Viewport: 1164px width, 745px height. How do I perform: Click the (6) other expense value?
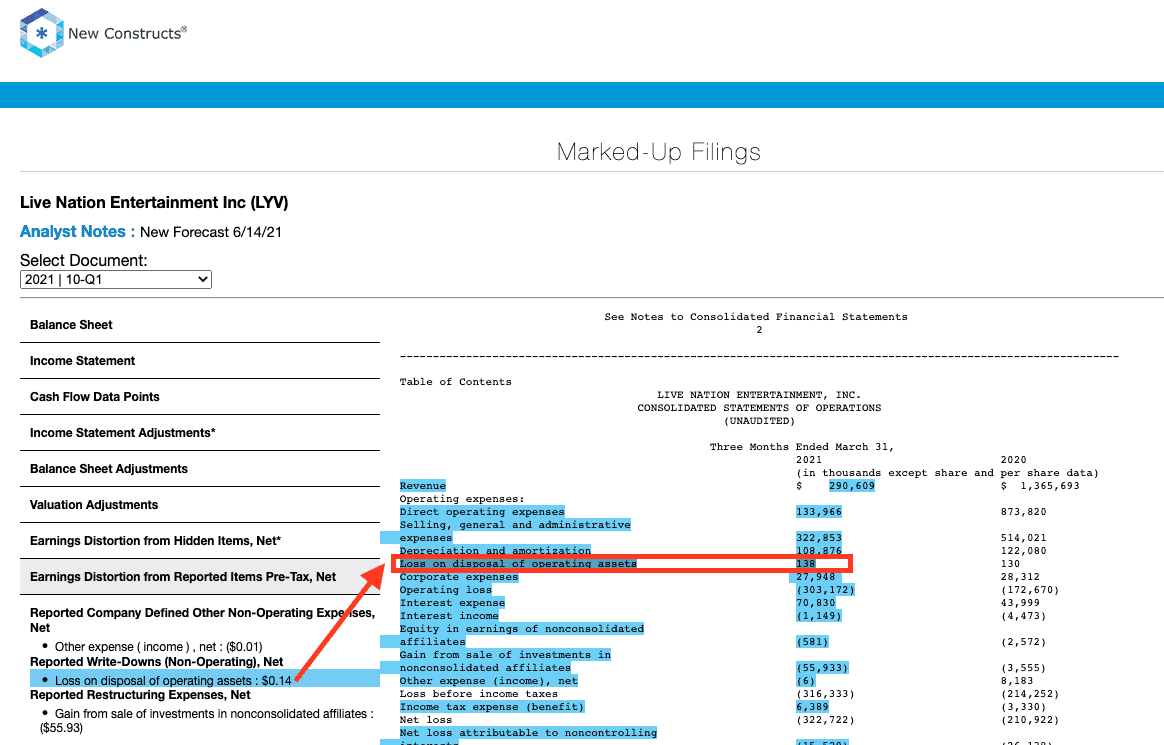805,680
